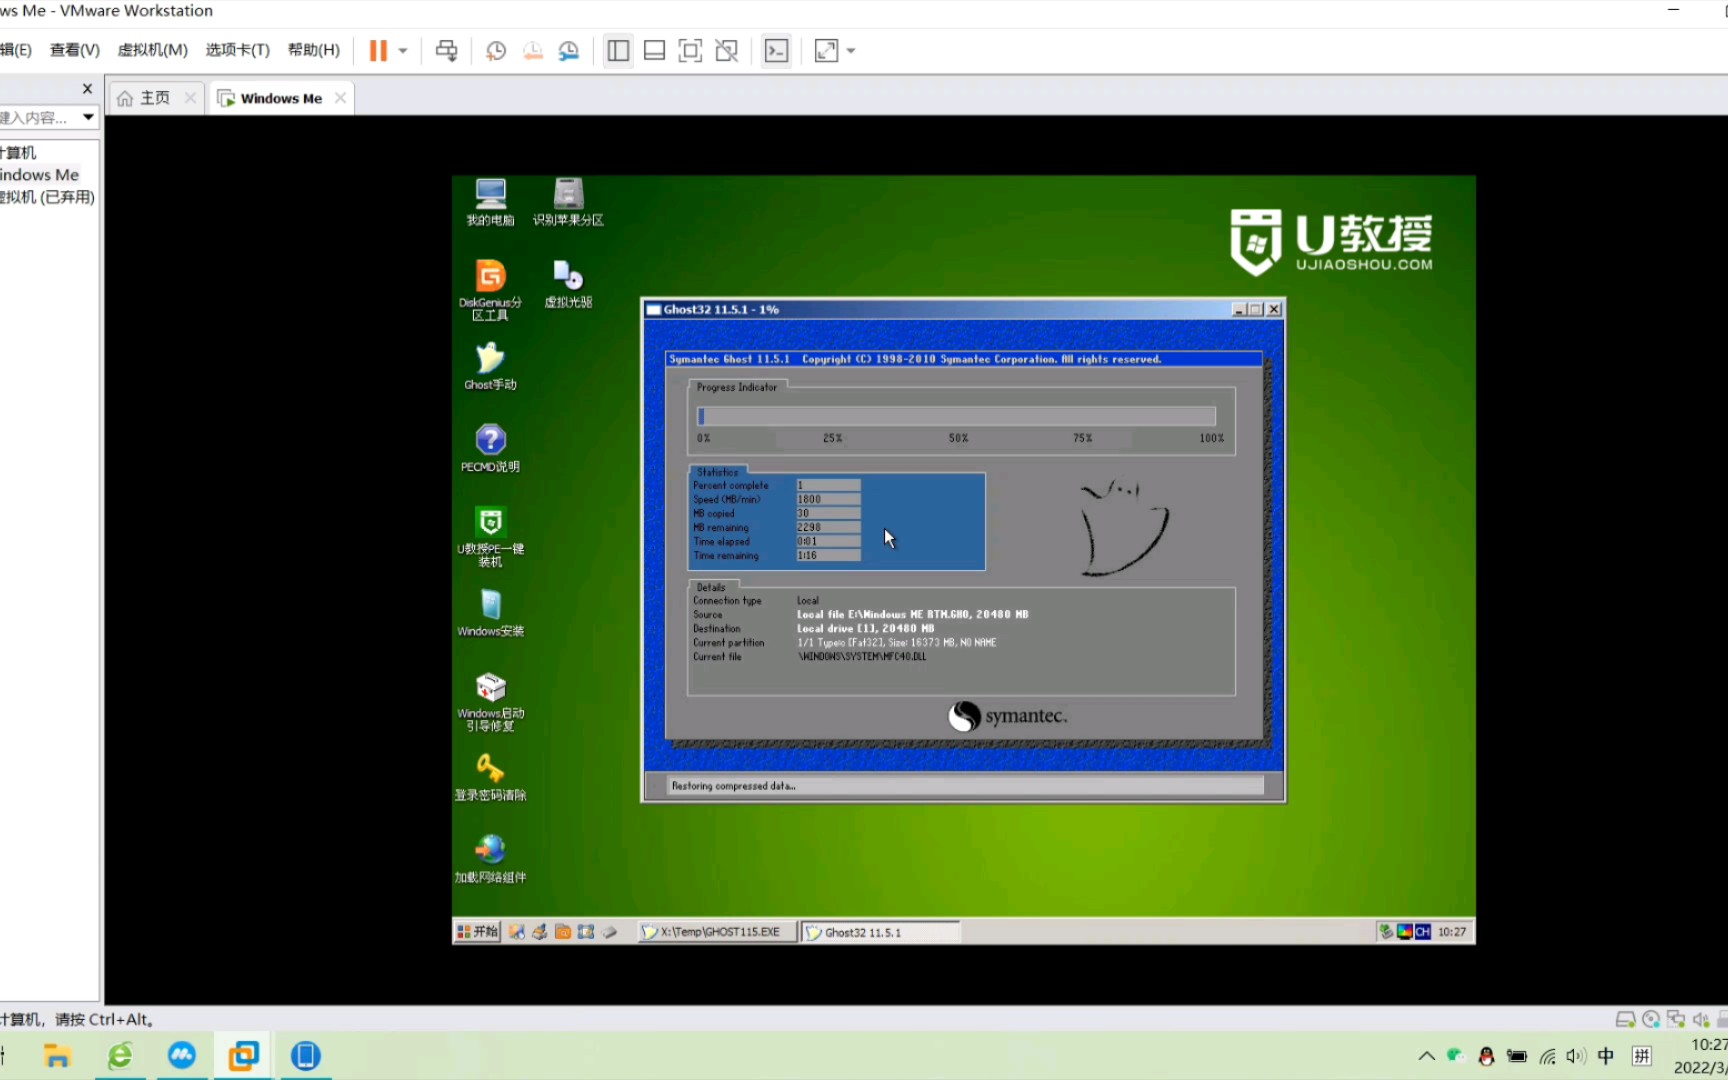This screenshot has width=1728, height=1080.
Task: Select Ghost32 11.5.1 taskbar button
Action: click(880, 932)
